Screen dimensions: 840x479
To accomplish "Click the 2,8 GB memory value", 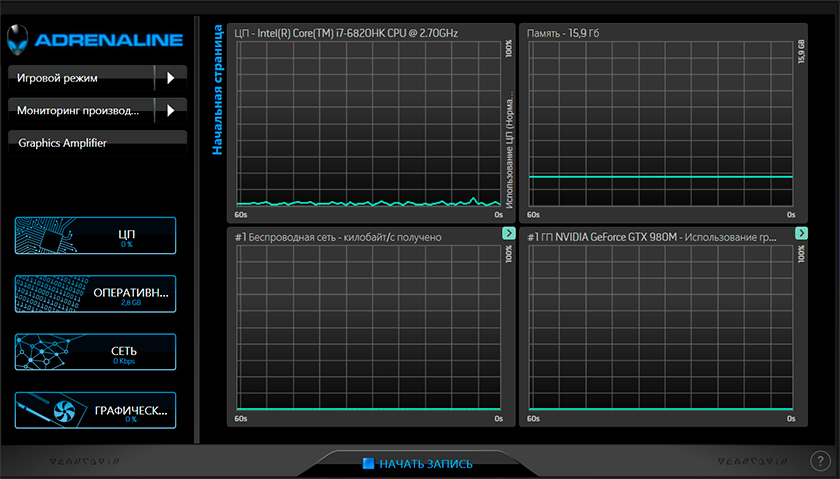I will pyautogui.click(x=131, y=303).
